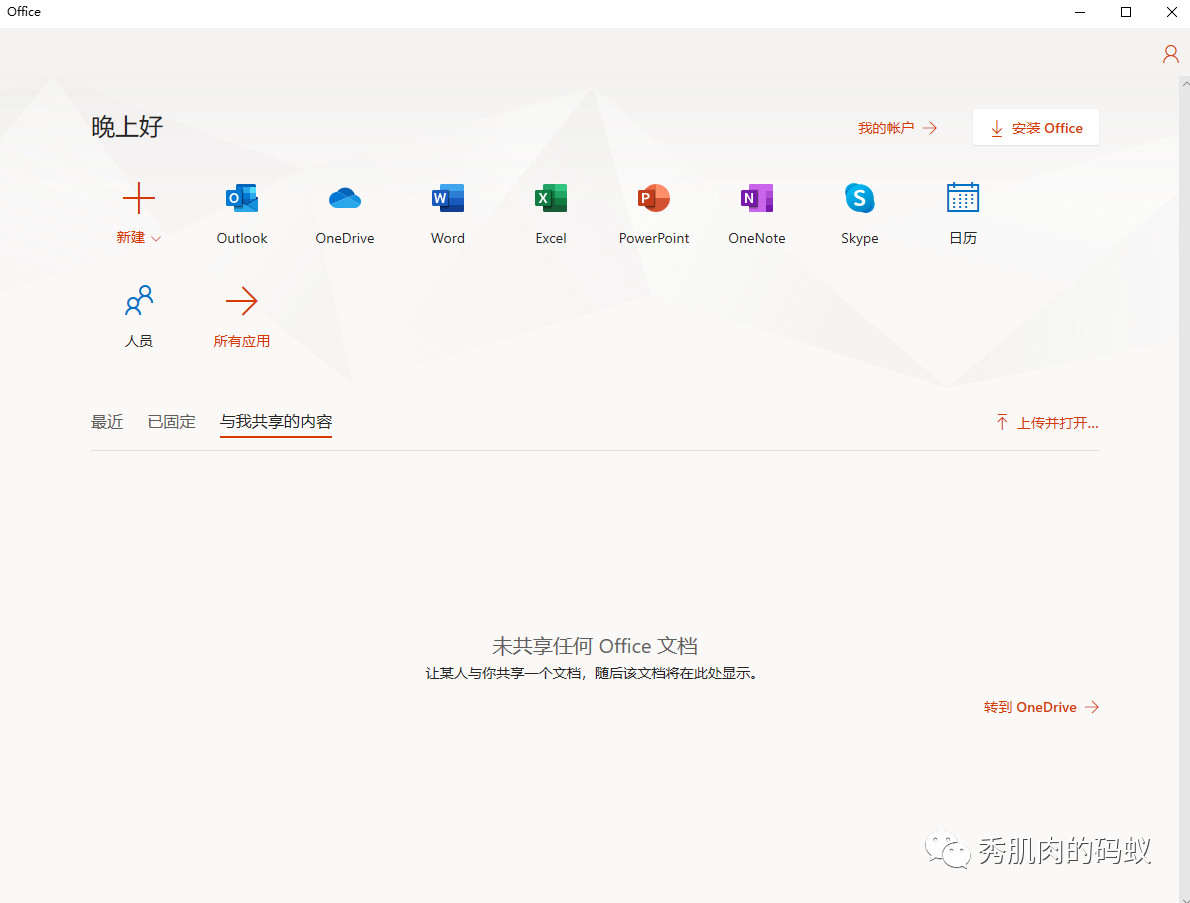Launch OneDrive from the app list
This screenshot has width=1190, height=903.
click(345, 199)
